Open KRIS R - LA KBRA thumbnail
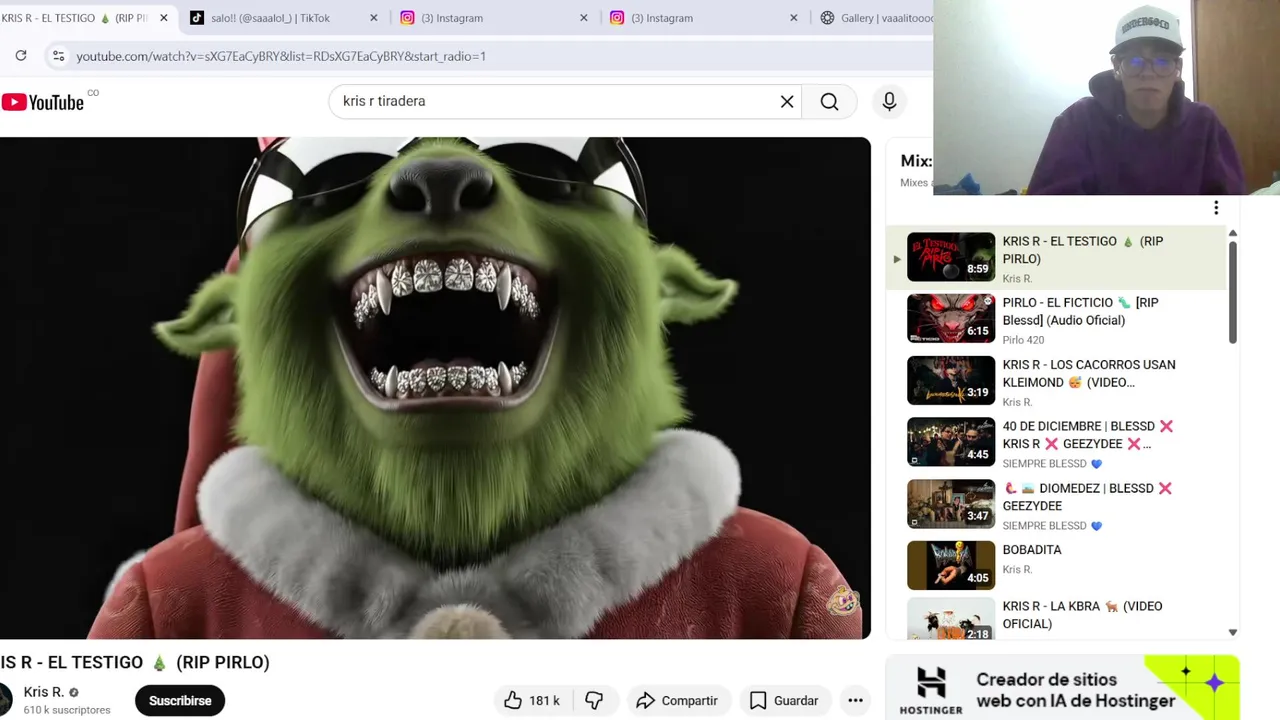 click(951, 620)
